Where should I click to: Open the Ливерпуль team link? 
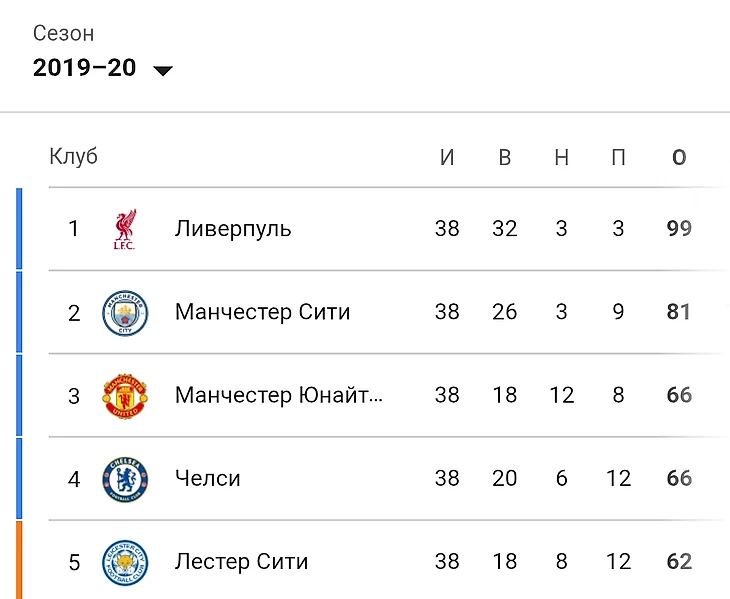(233, 229)
